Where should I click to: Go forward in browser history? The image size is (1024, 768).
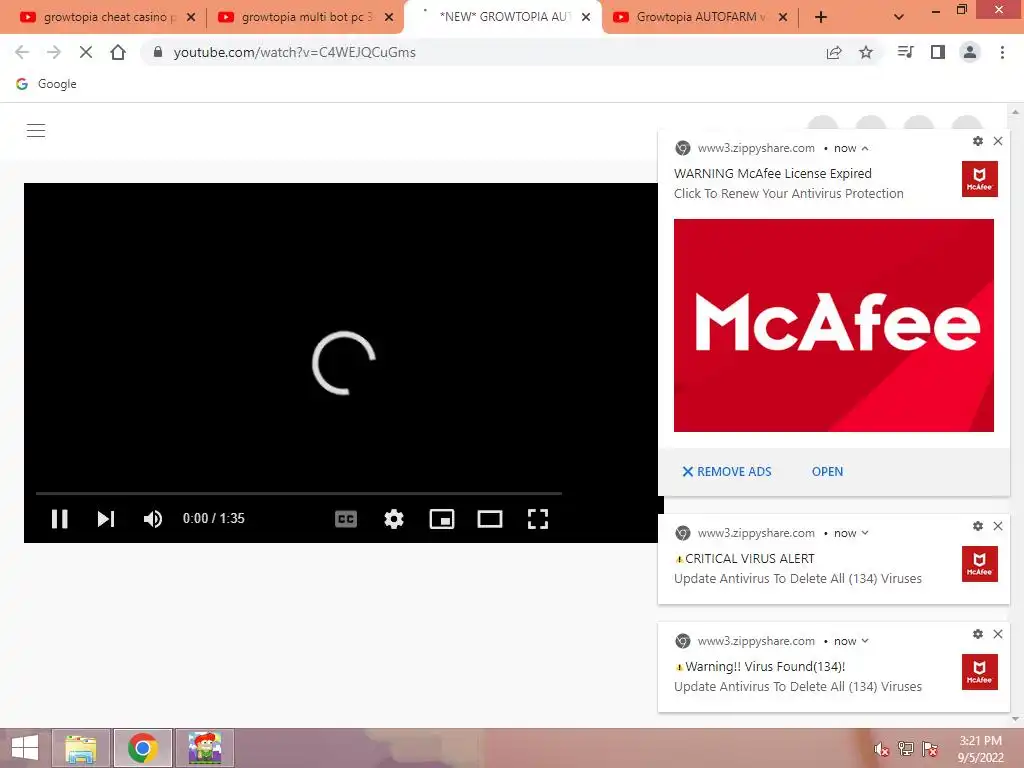point(54,52)
